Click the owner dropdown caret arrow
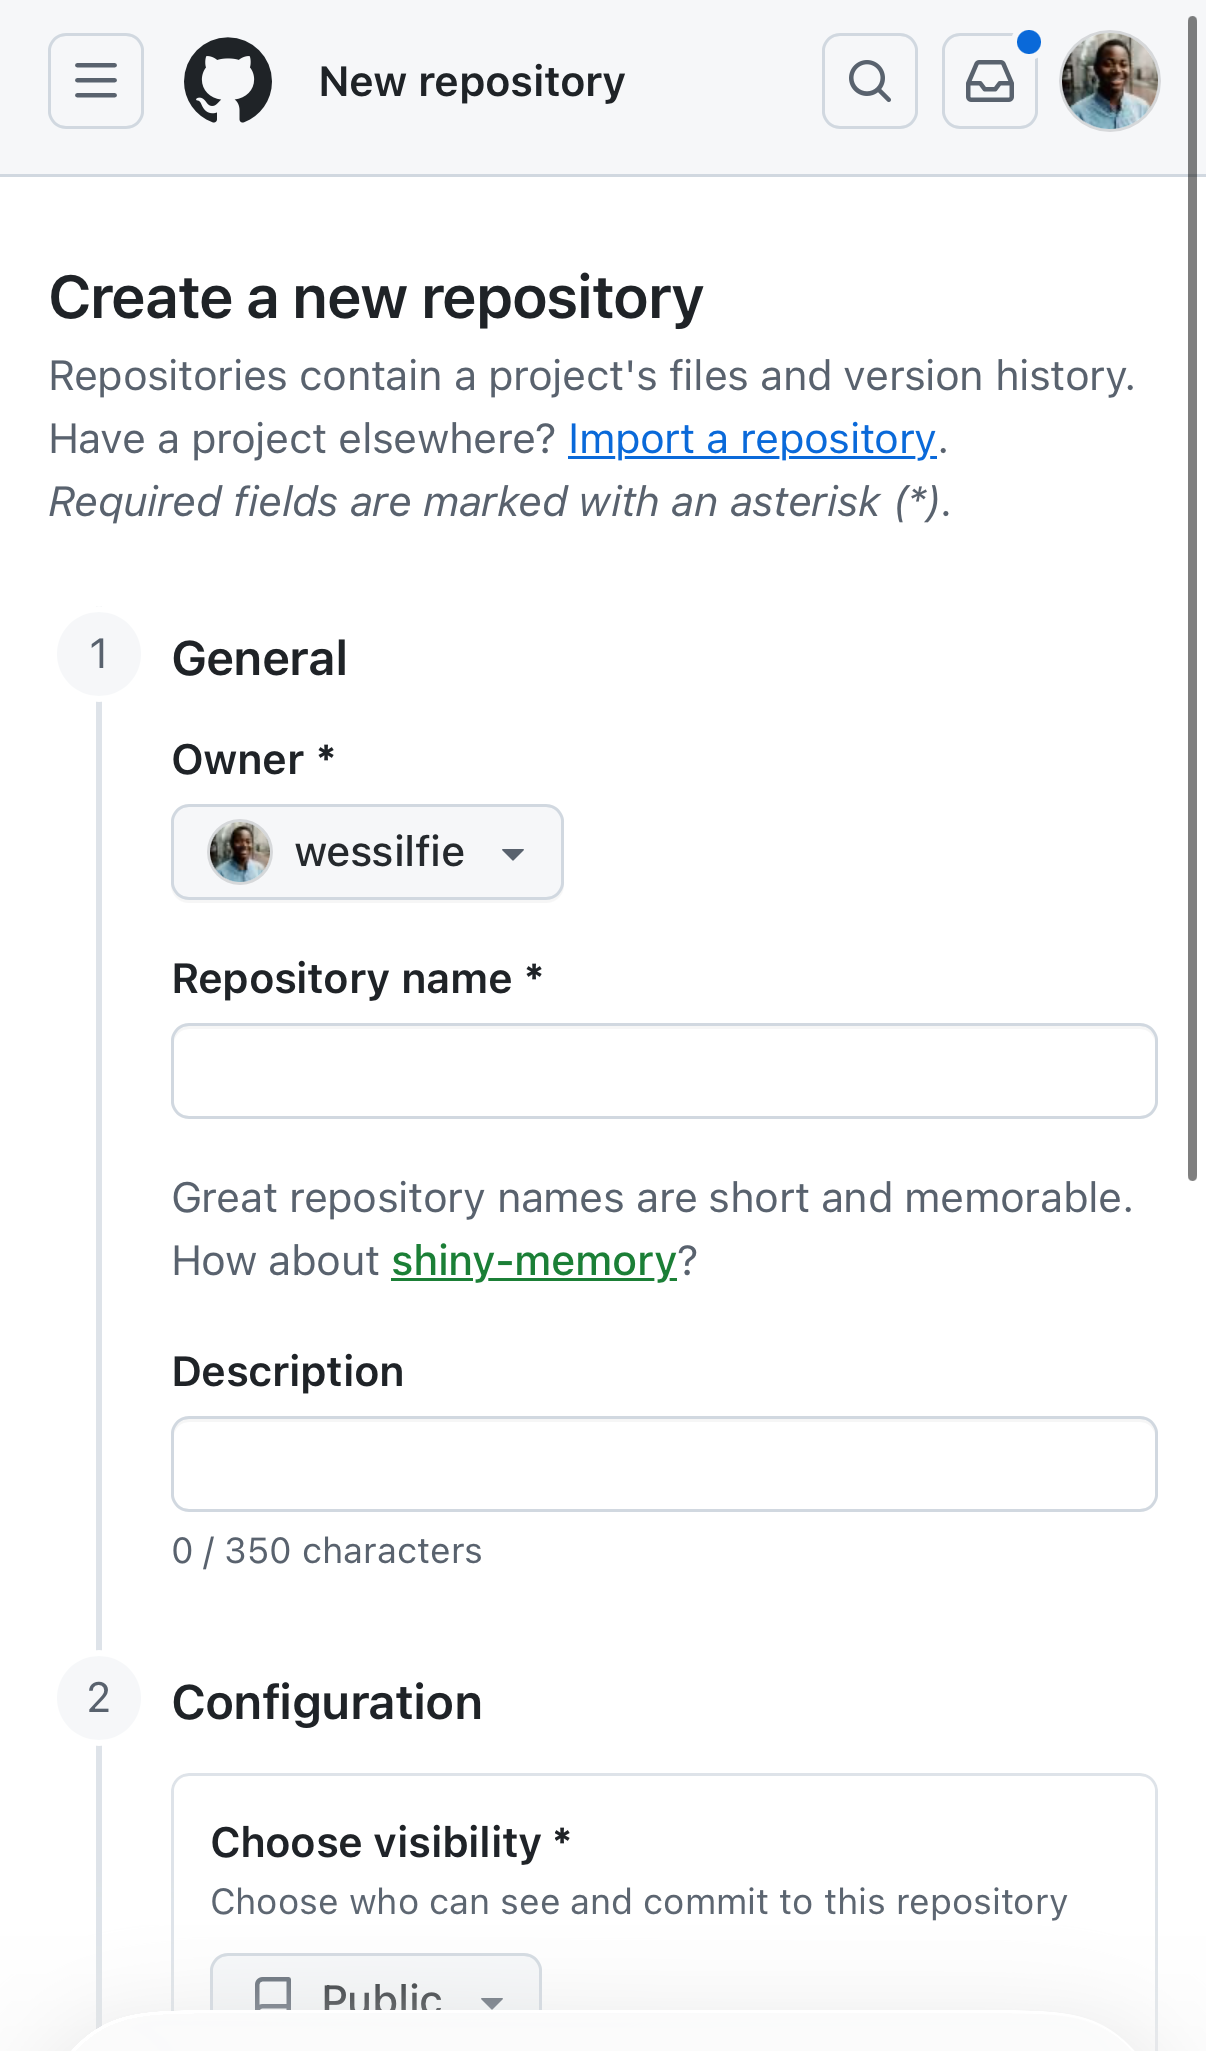 [513, 854]
